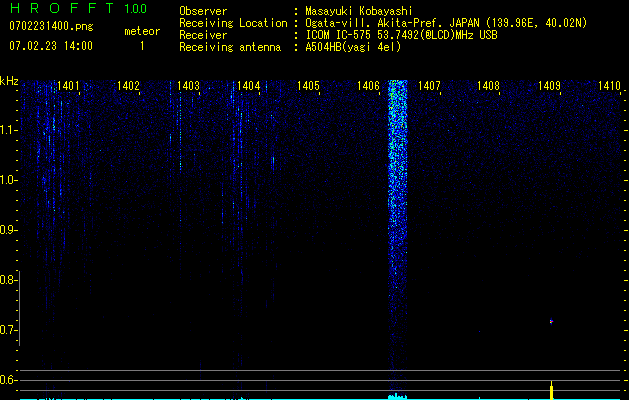Click the meteor echo dot near 1409
Screen dimensions: 629x400
point(551,321)
